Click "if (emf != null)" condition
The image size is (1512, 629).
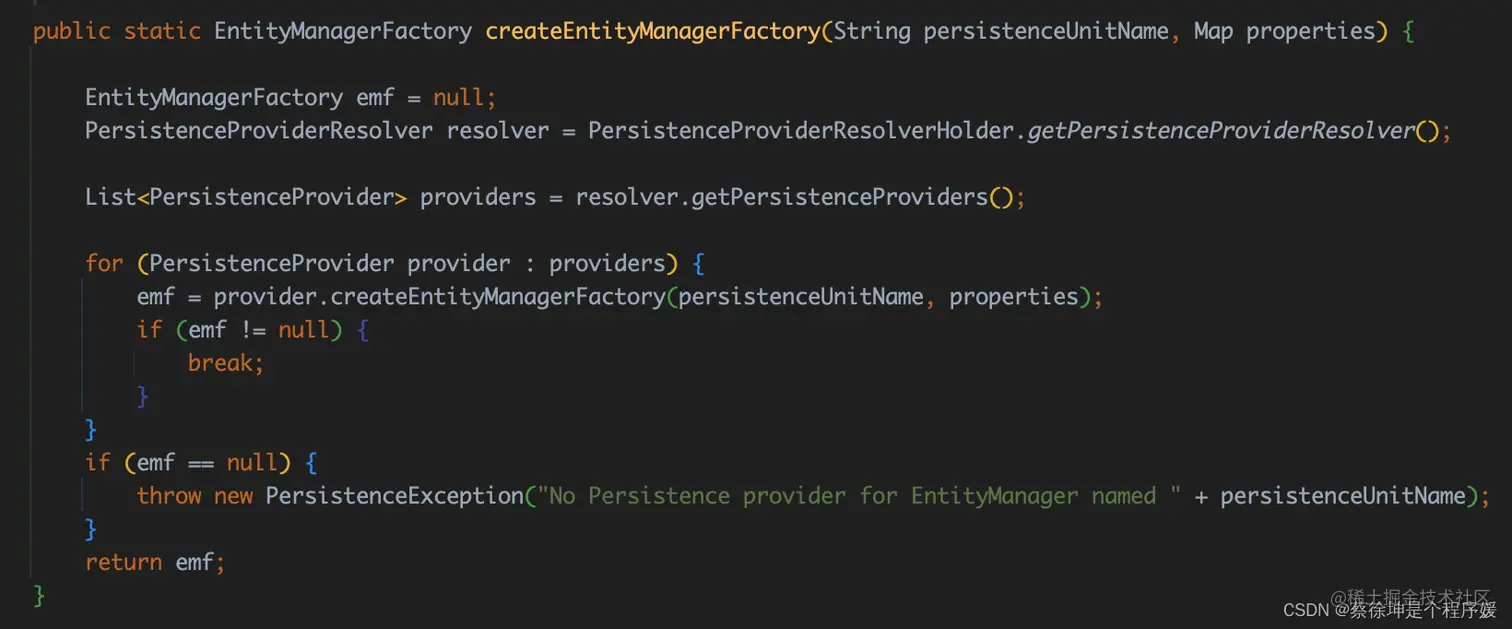click(239, 330)
